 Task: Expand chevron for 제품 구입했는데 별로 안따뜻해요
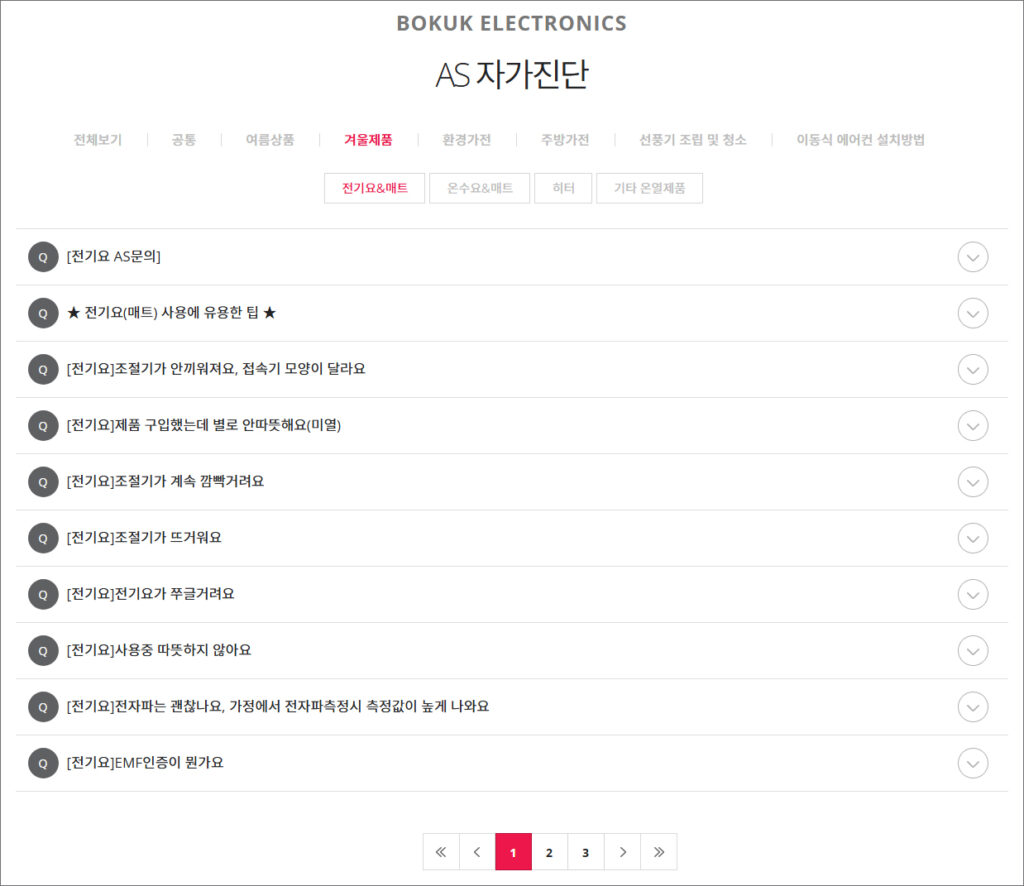972,426
